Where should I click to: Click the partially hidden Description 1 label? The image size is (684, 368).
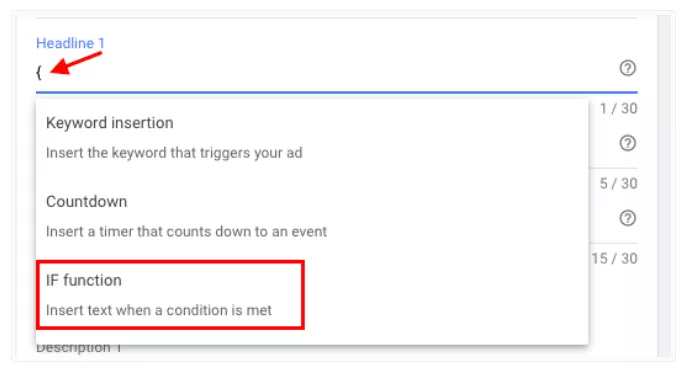[79, 349]
